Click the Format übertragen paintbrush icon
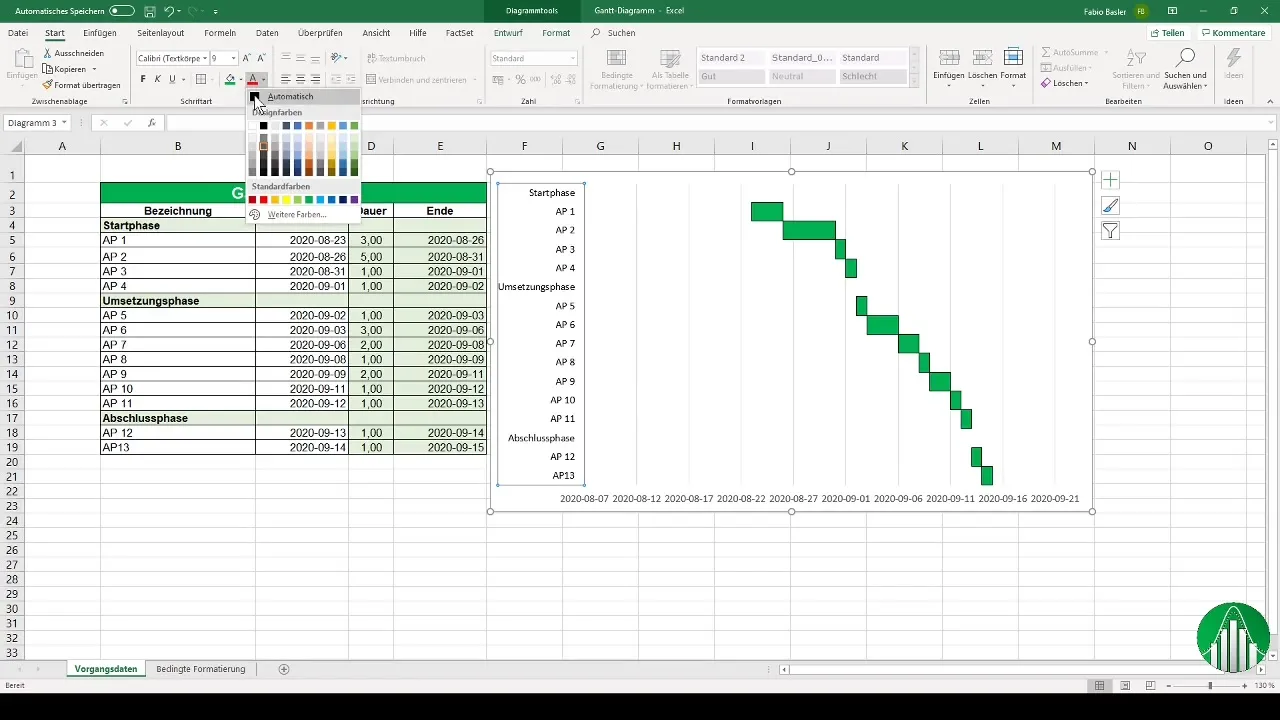1280x720 pixels. click(x=48, y=84)
